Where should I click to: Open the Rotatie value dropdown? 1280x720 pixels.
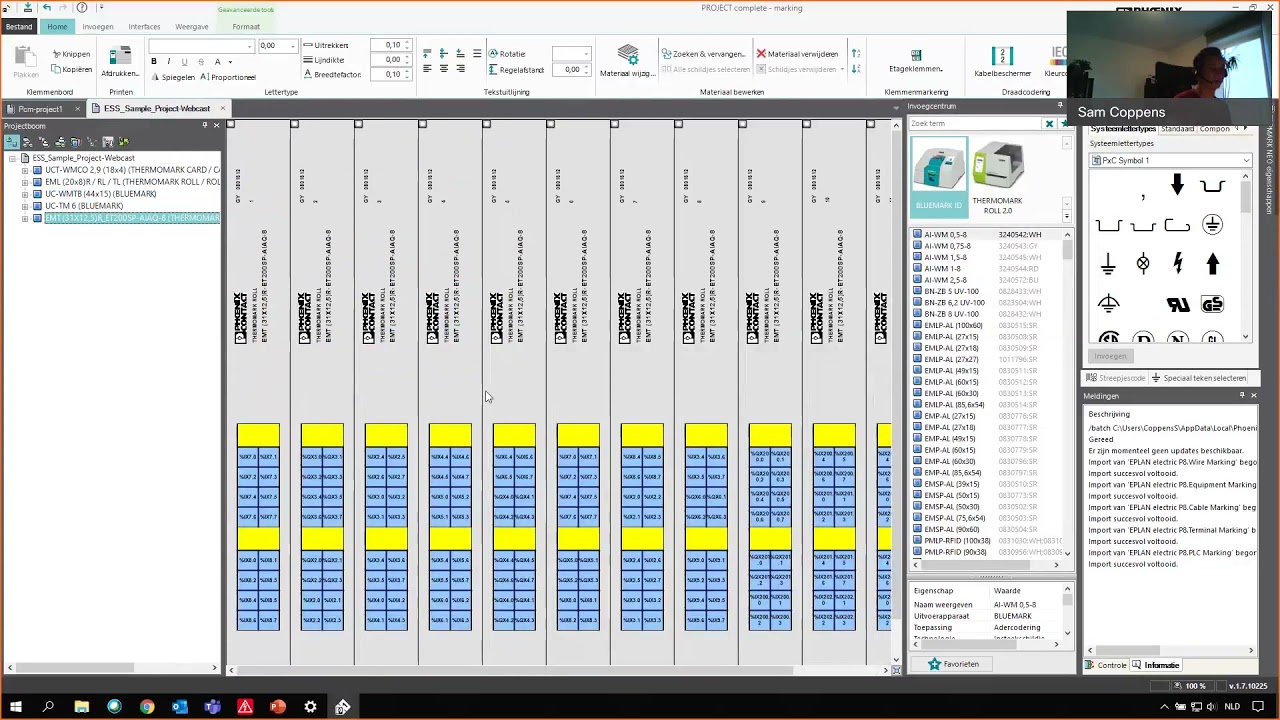[588, 54]
